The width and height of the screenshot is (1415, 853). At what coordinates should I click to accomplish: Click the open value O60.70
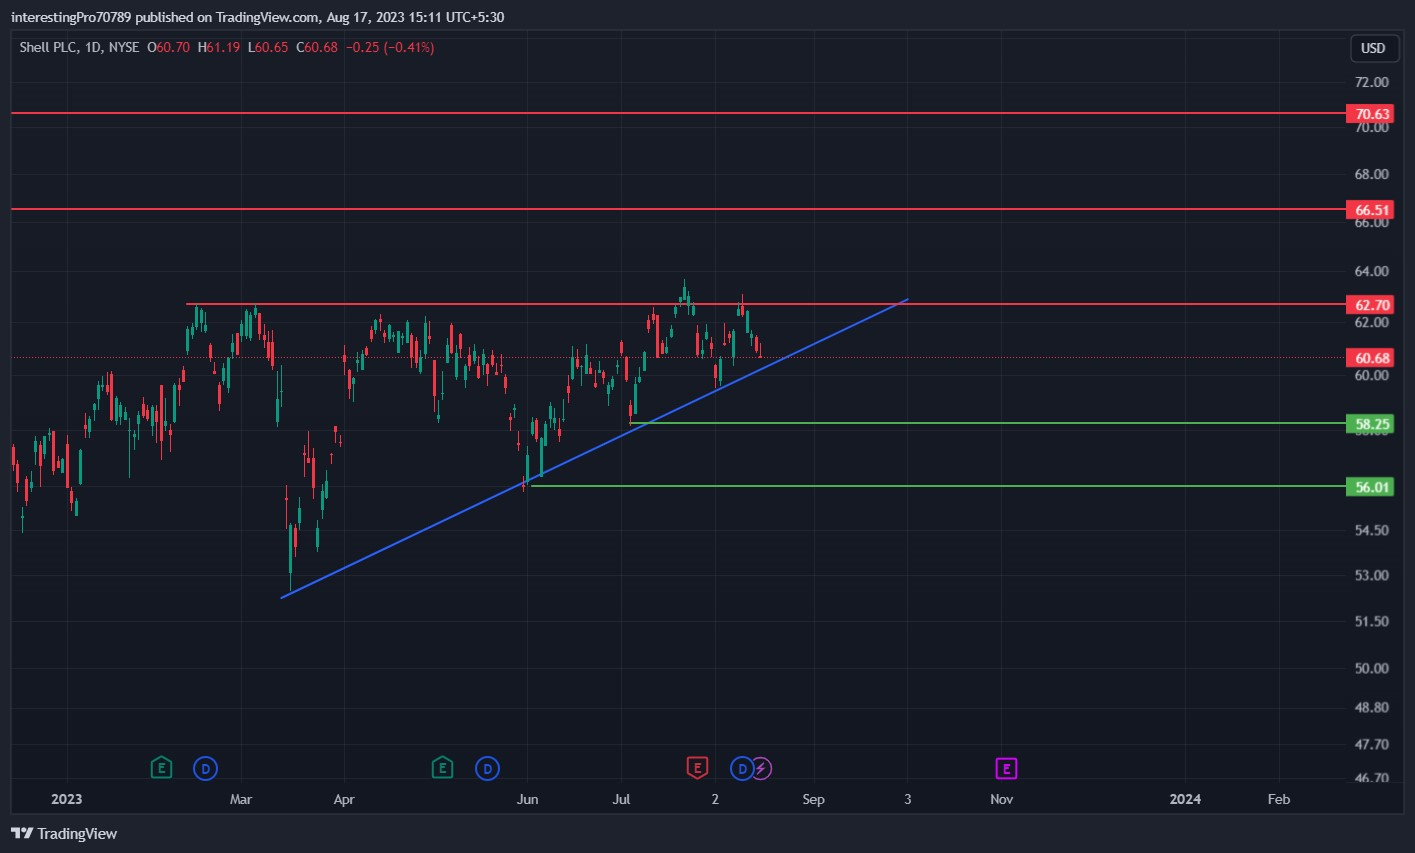(169, 47)
